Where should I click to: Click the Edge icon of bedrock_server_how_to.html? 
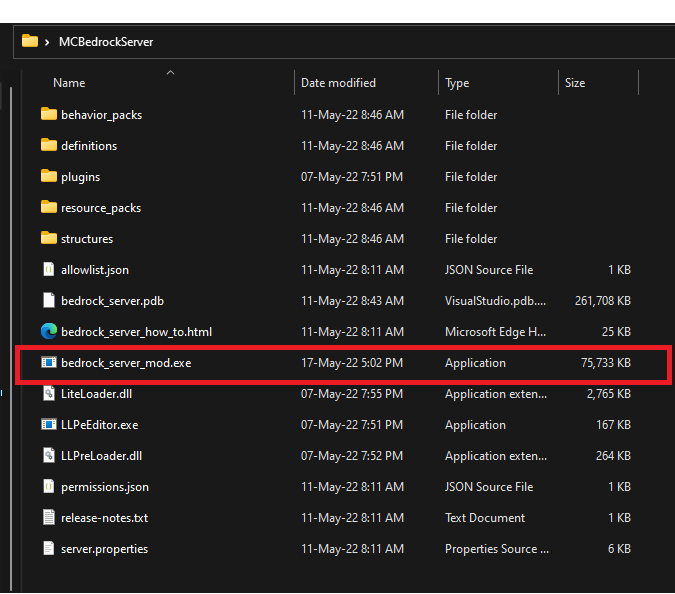[x=49, y=331]
